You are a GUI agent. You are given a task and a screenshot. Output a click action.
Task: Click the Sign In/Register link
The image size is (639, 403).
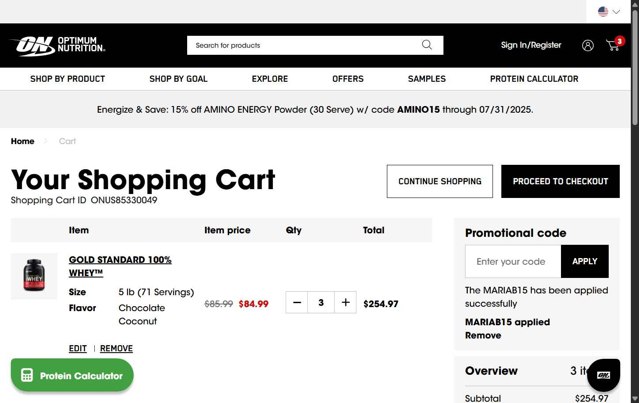tap(531, 45)
